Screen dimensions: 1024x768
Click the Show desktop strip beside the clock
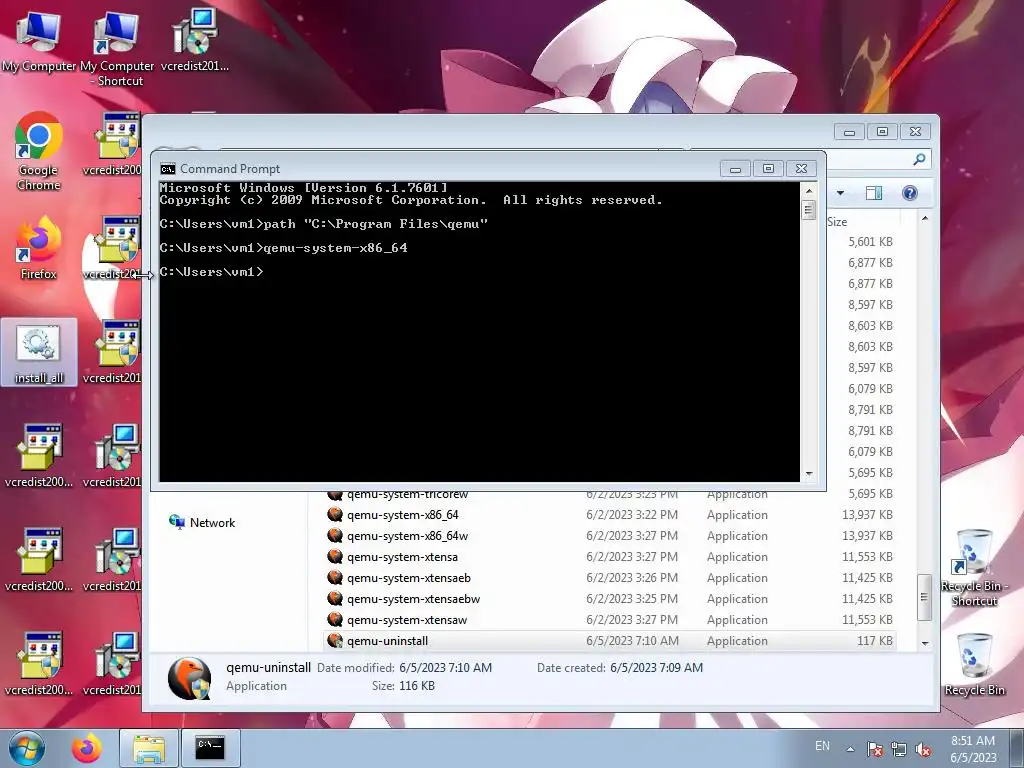[x=1019, y=748]
